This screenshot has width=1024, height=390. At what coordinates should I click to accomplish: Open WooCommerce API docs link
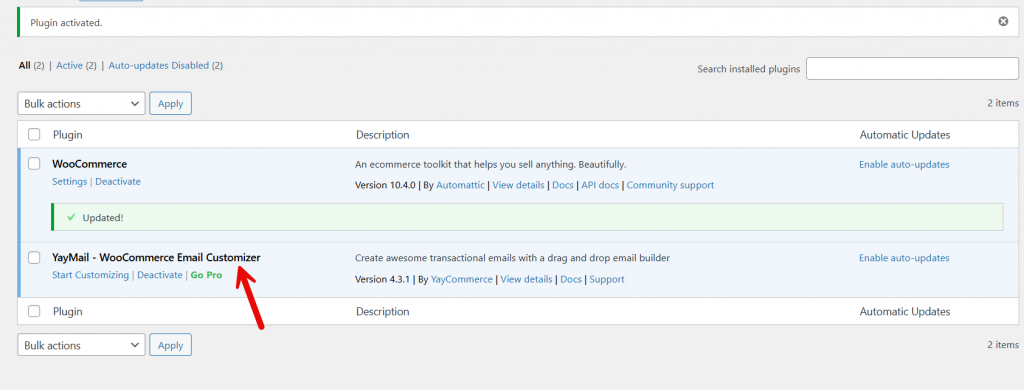pyautogui.click(x=600, y=185)
